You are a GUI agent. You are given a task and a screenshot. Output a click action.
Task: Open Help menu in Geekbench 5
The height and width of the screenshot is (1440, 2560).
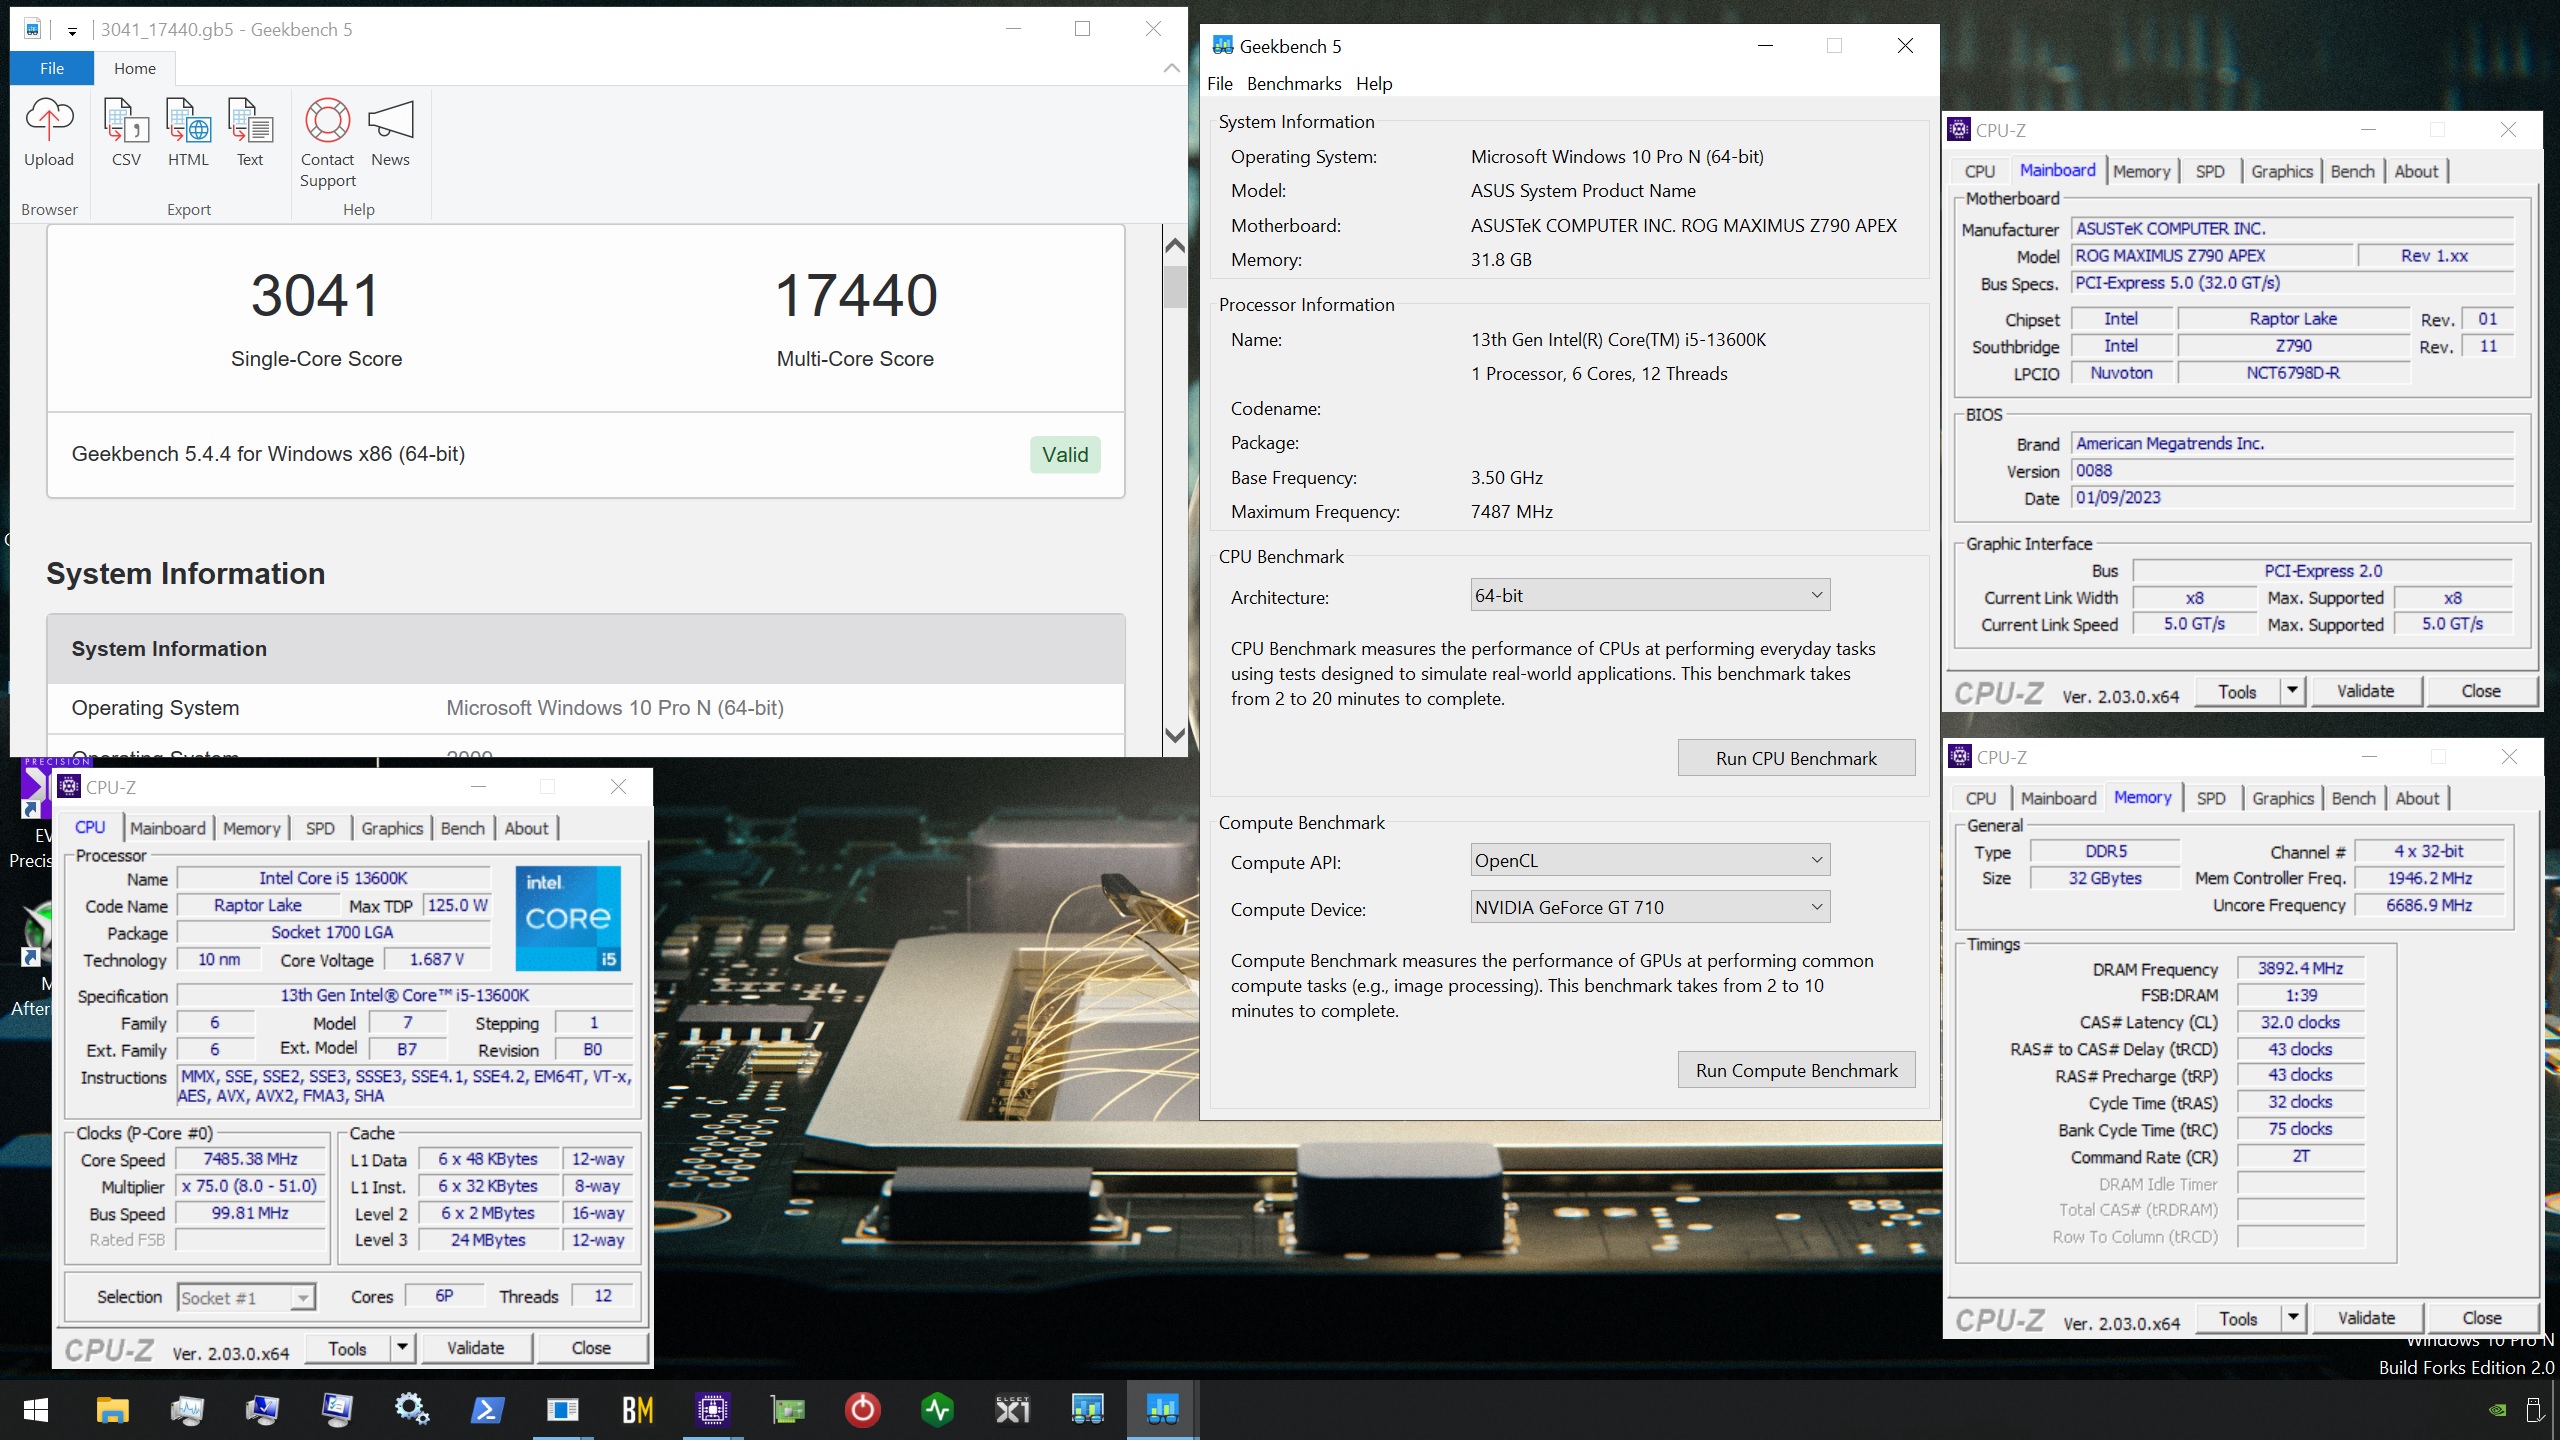[x=1373, y=84]
